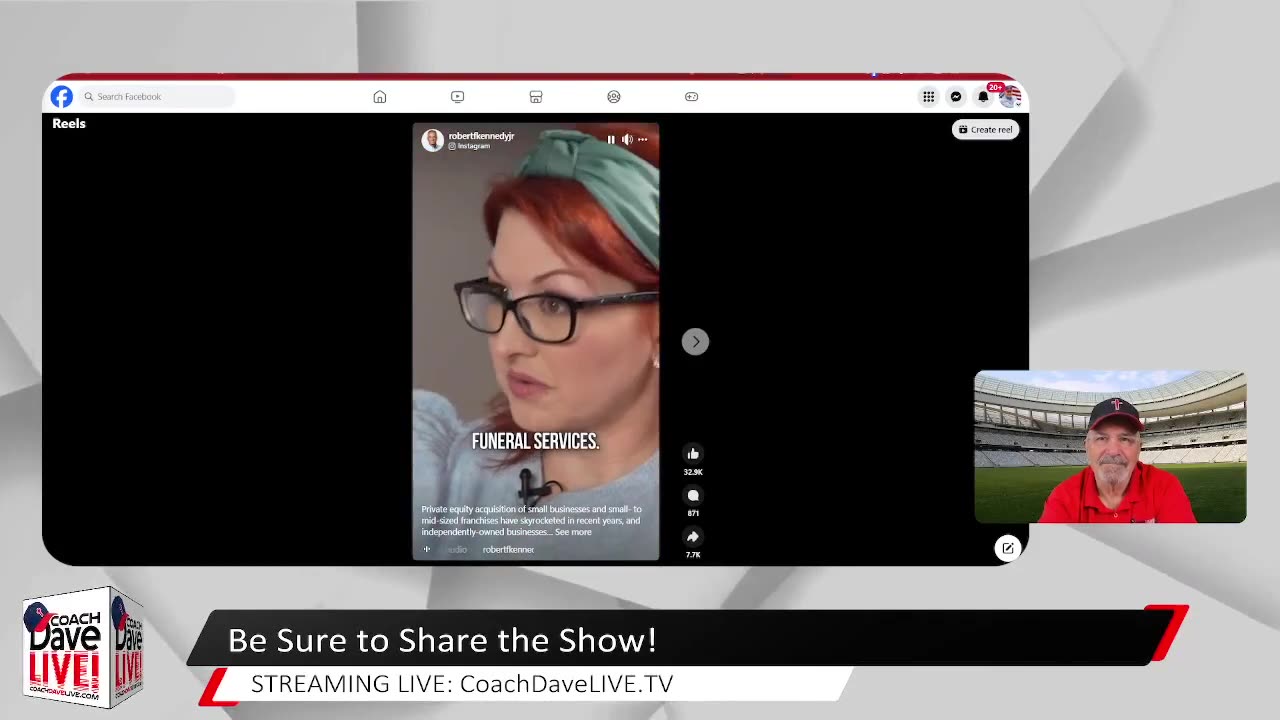Click the 871 comments count
The height and width of the screenshot is (720, 1280).
693,513
